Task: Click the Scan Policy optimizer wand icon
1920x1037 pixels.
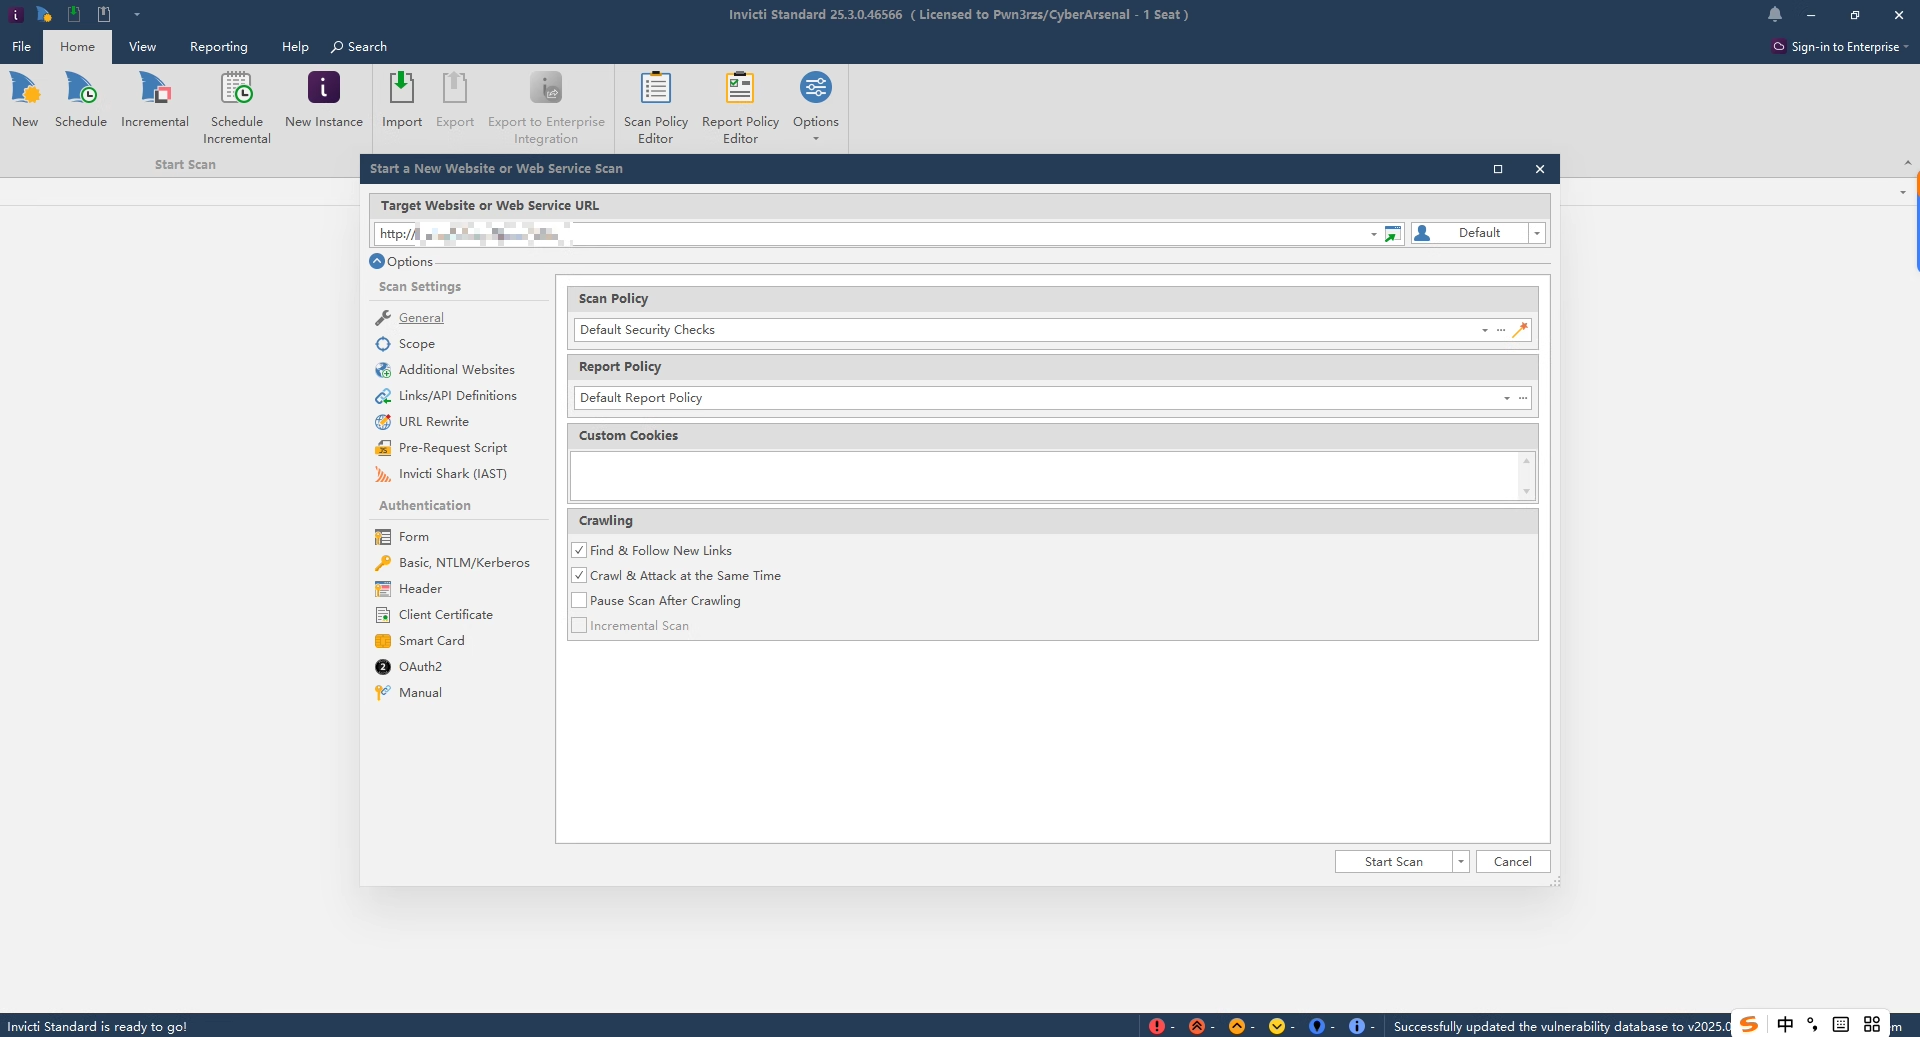Action: 1520,329
